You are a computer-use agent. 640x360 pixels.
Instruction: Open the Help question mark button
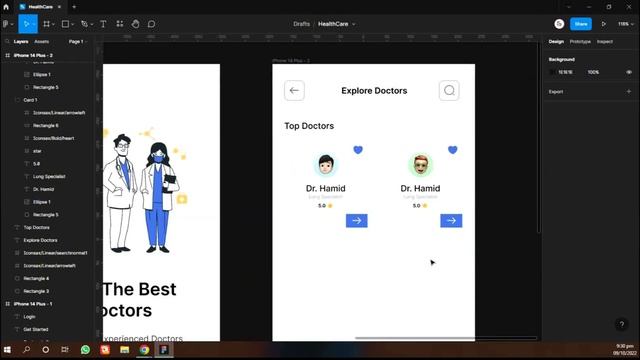[622, 324]
